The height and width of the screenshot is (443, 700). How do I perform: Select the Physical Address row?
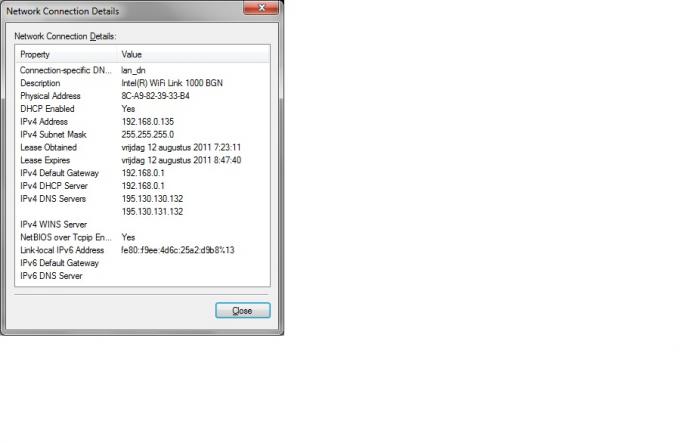point(142,96)
